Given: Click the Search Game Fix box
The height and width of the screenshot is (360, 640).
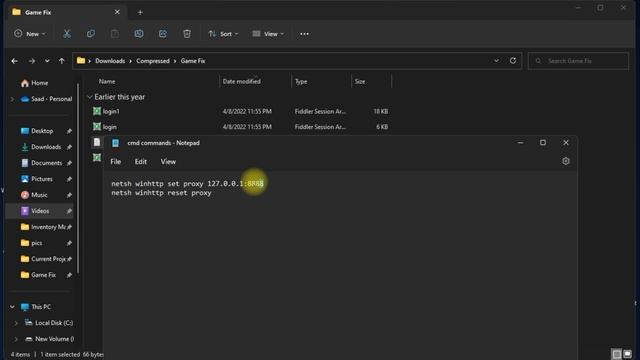Looking at the screenshot, I should (x=578, y=61).
